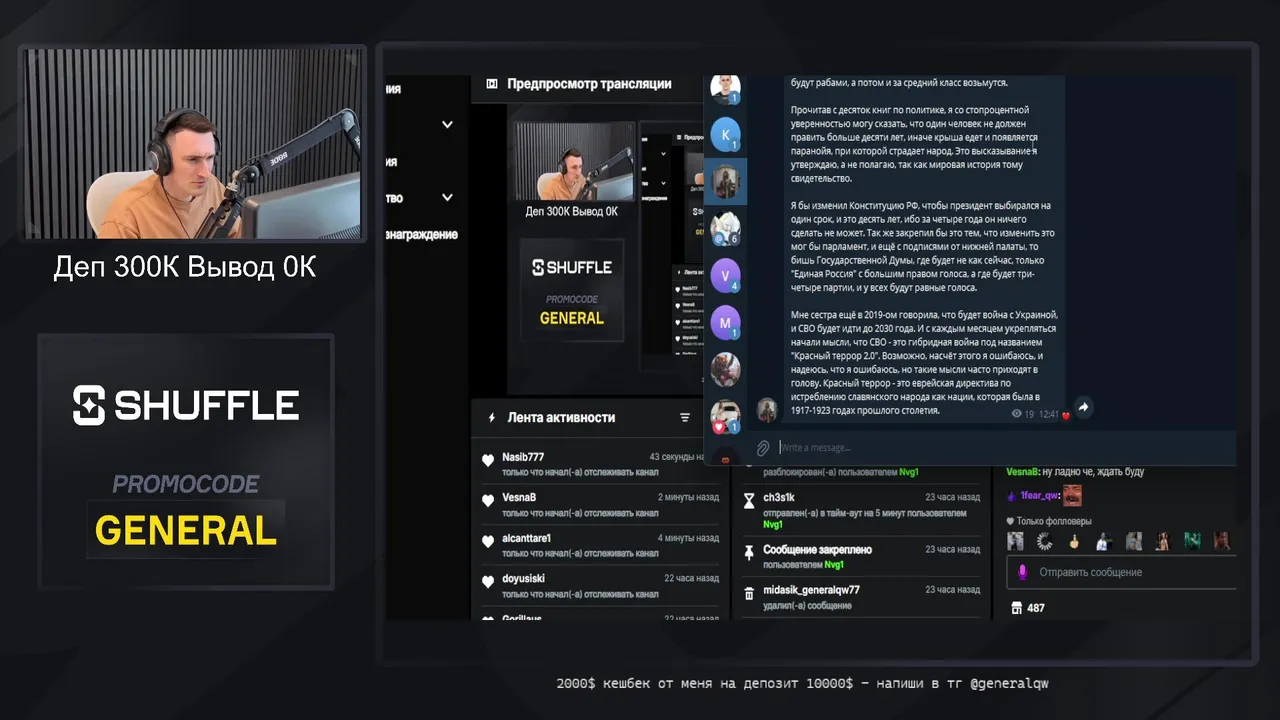The width and height of the screenshot is (1280, 720).
Task: Click heart icon next to alcanttare1
Action: point(488,542)
